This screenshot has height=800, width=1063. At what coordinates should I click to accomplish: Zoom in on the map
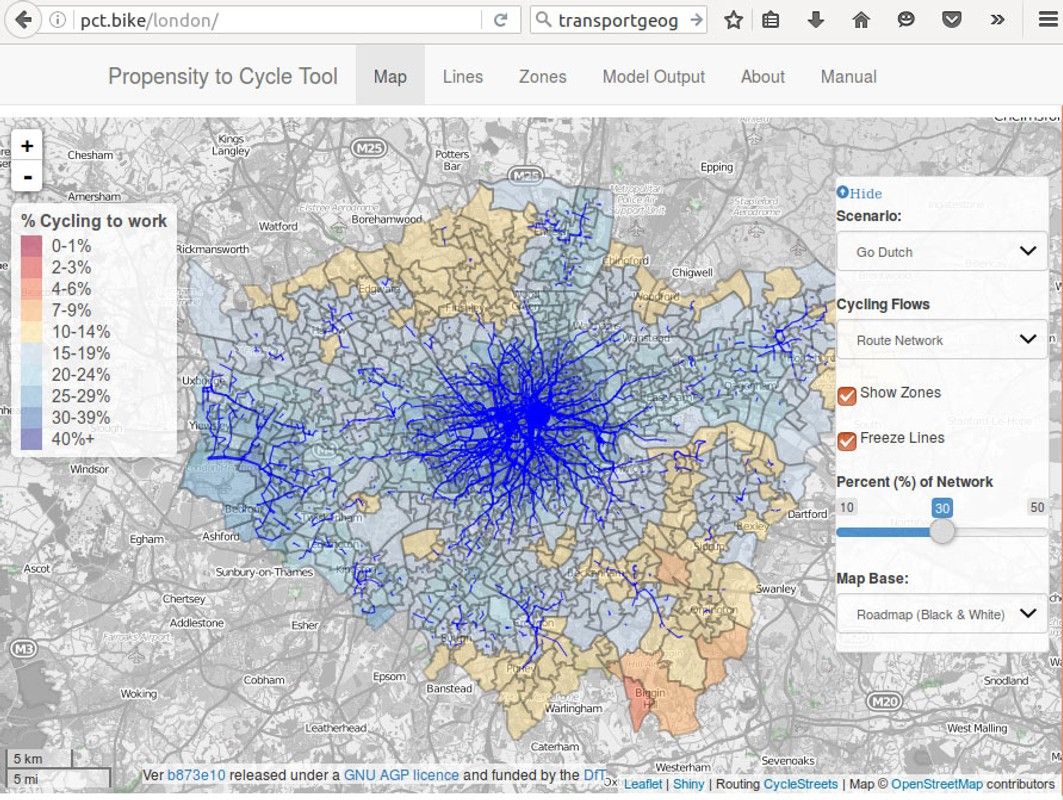(x=27, y=146)
